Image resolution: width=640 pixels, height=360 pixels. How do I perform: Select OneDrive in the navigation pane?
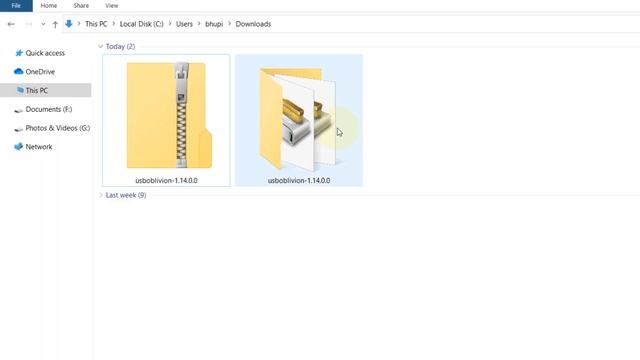coord(40,72)
